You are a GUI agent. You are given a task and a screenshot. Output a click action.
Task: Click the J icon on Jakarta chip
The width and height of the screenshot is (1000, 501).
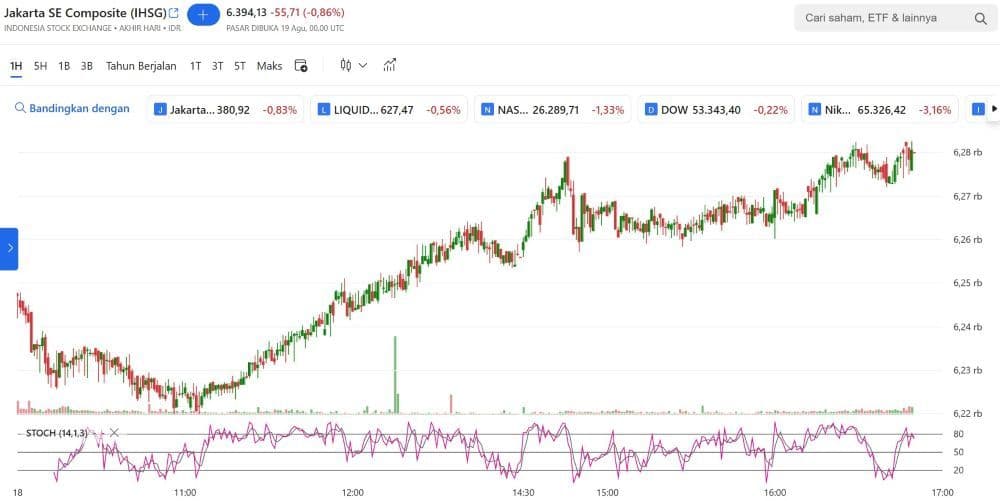pyautogui.click(x=160, y=110)
